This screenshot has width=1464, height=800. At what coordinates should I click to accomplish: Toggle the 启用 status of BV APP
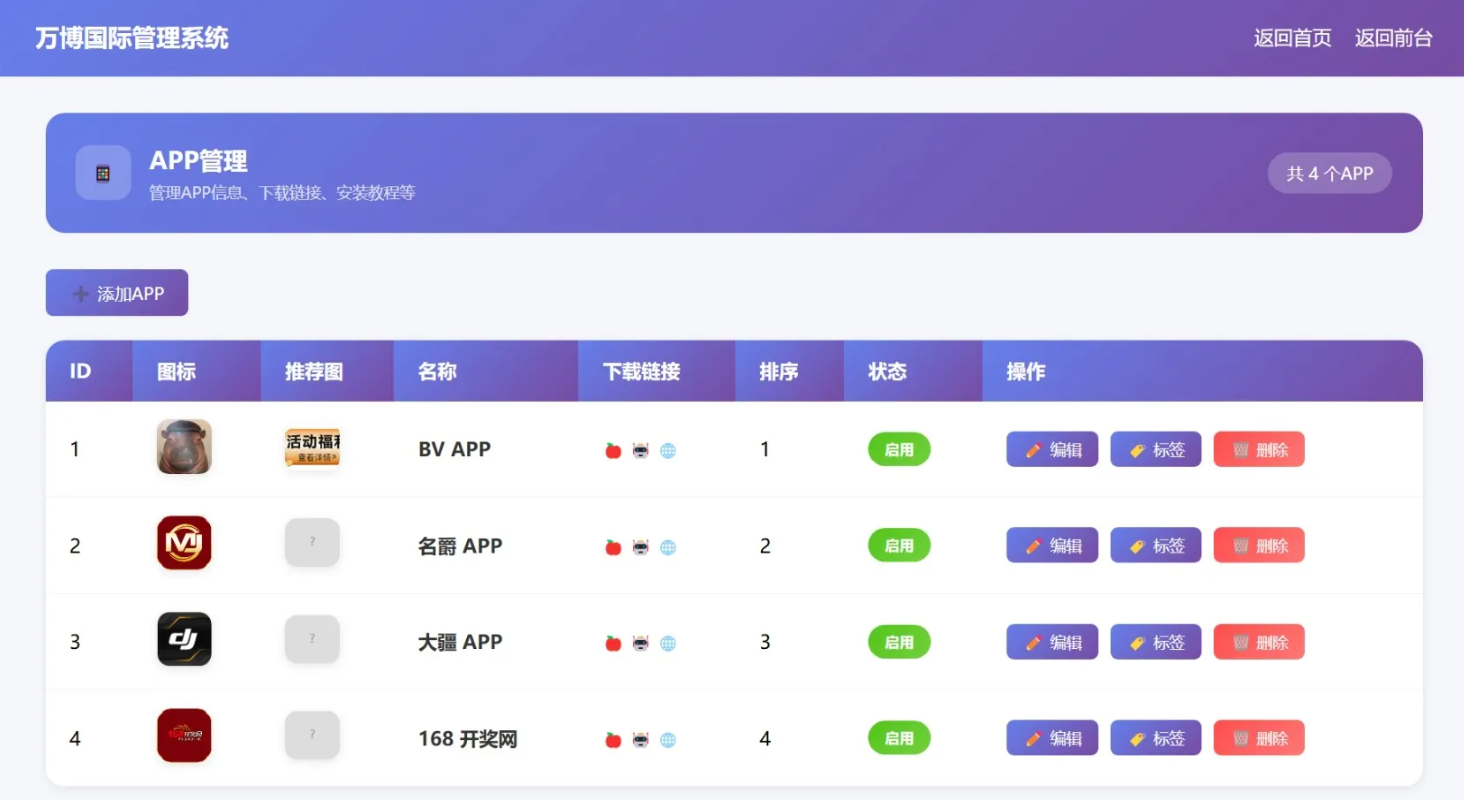click(x=899, y=450)
